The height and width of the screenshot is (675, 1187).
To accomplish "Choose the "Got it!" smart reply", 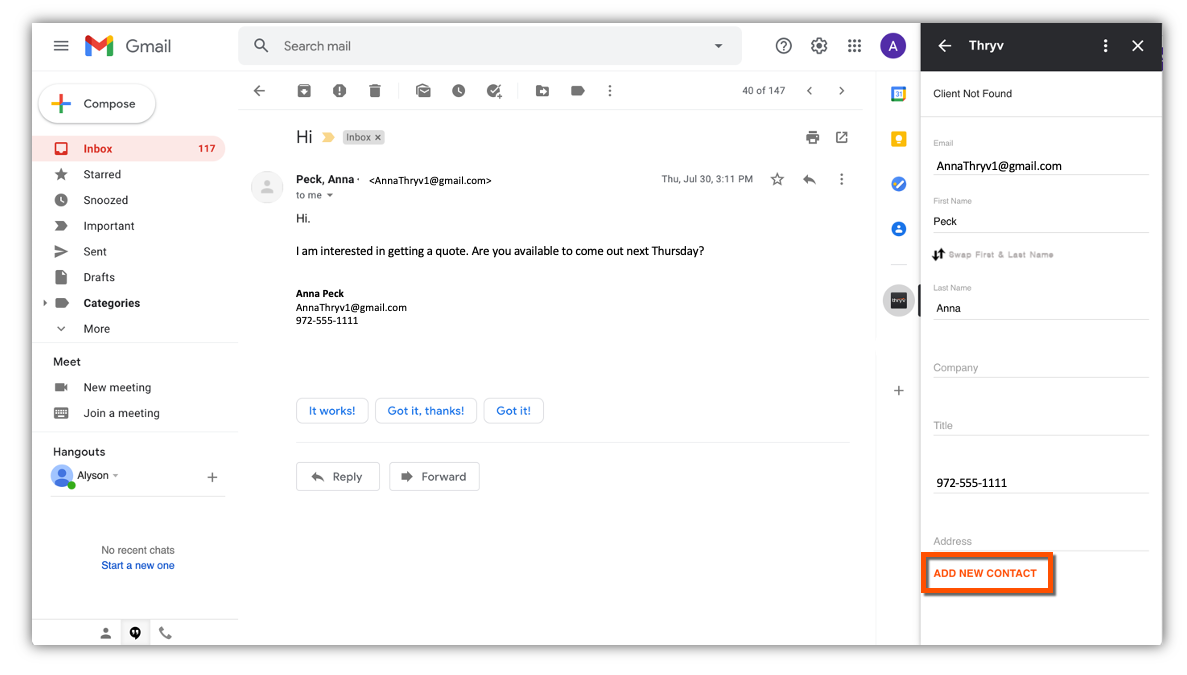I will (513, 411).
